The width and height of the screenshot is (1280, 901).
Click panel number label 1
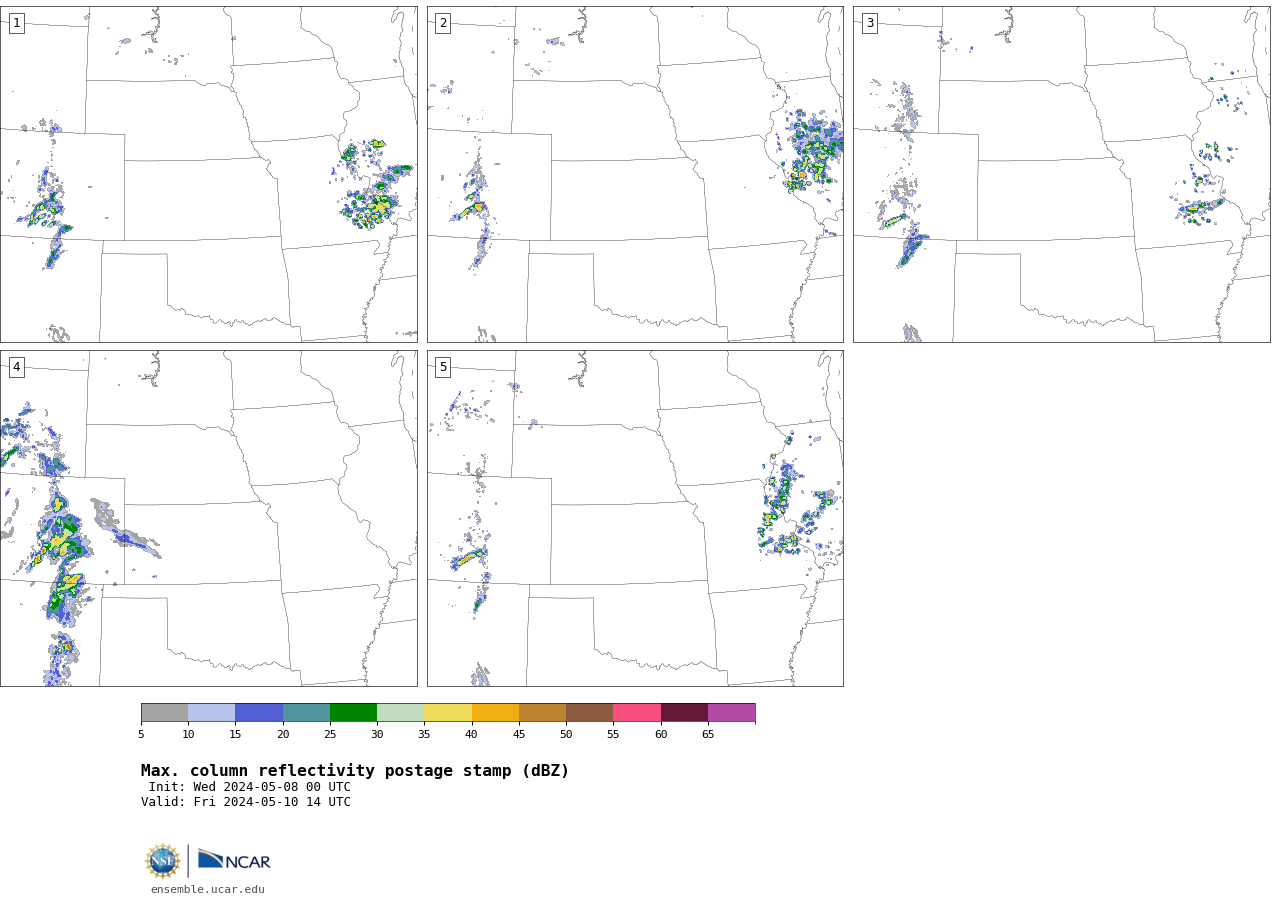pyautogui.click(x=17, y=23)
